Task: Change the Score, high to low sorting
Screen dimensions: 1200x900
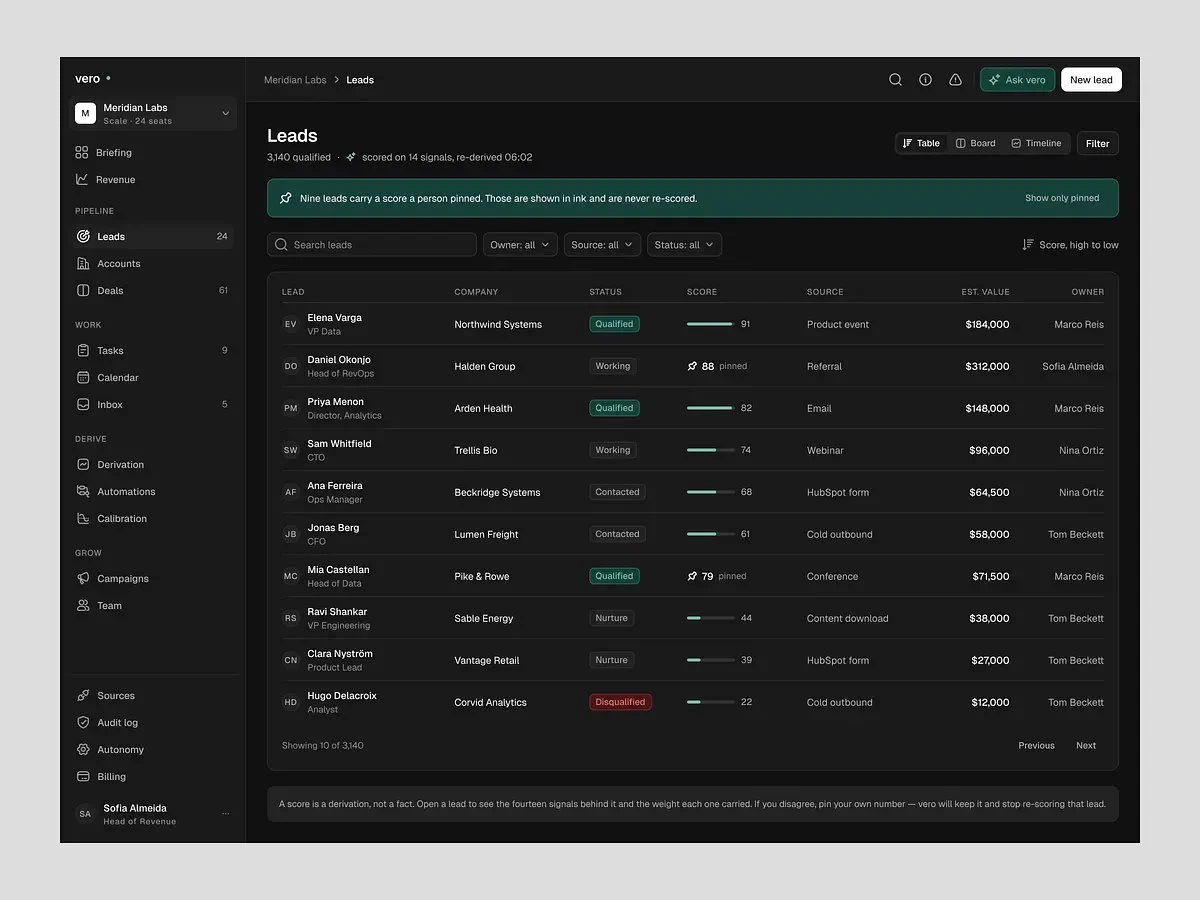Action: [x=1070, y=245]
